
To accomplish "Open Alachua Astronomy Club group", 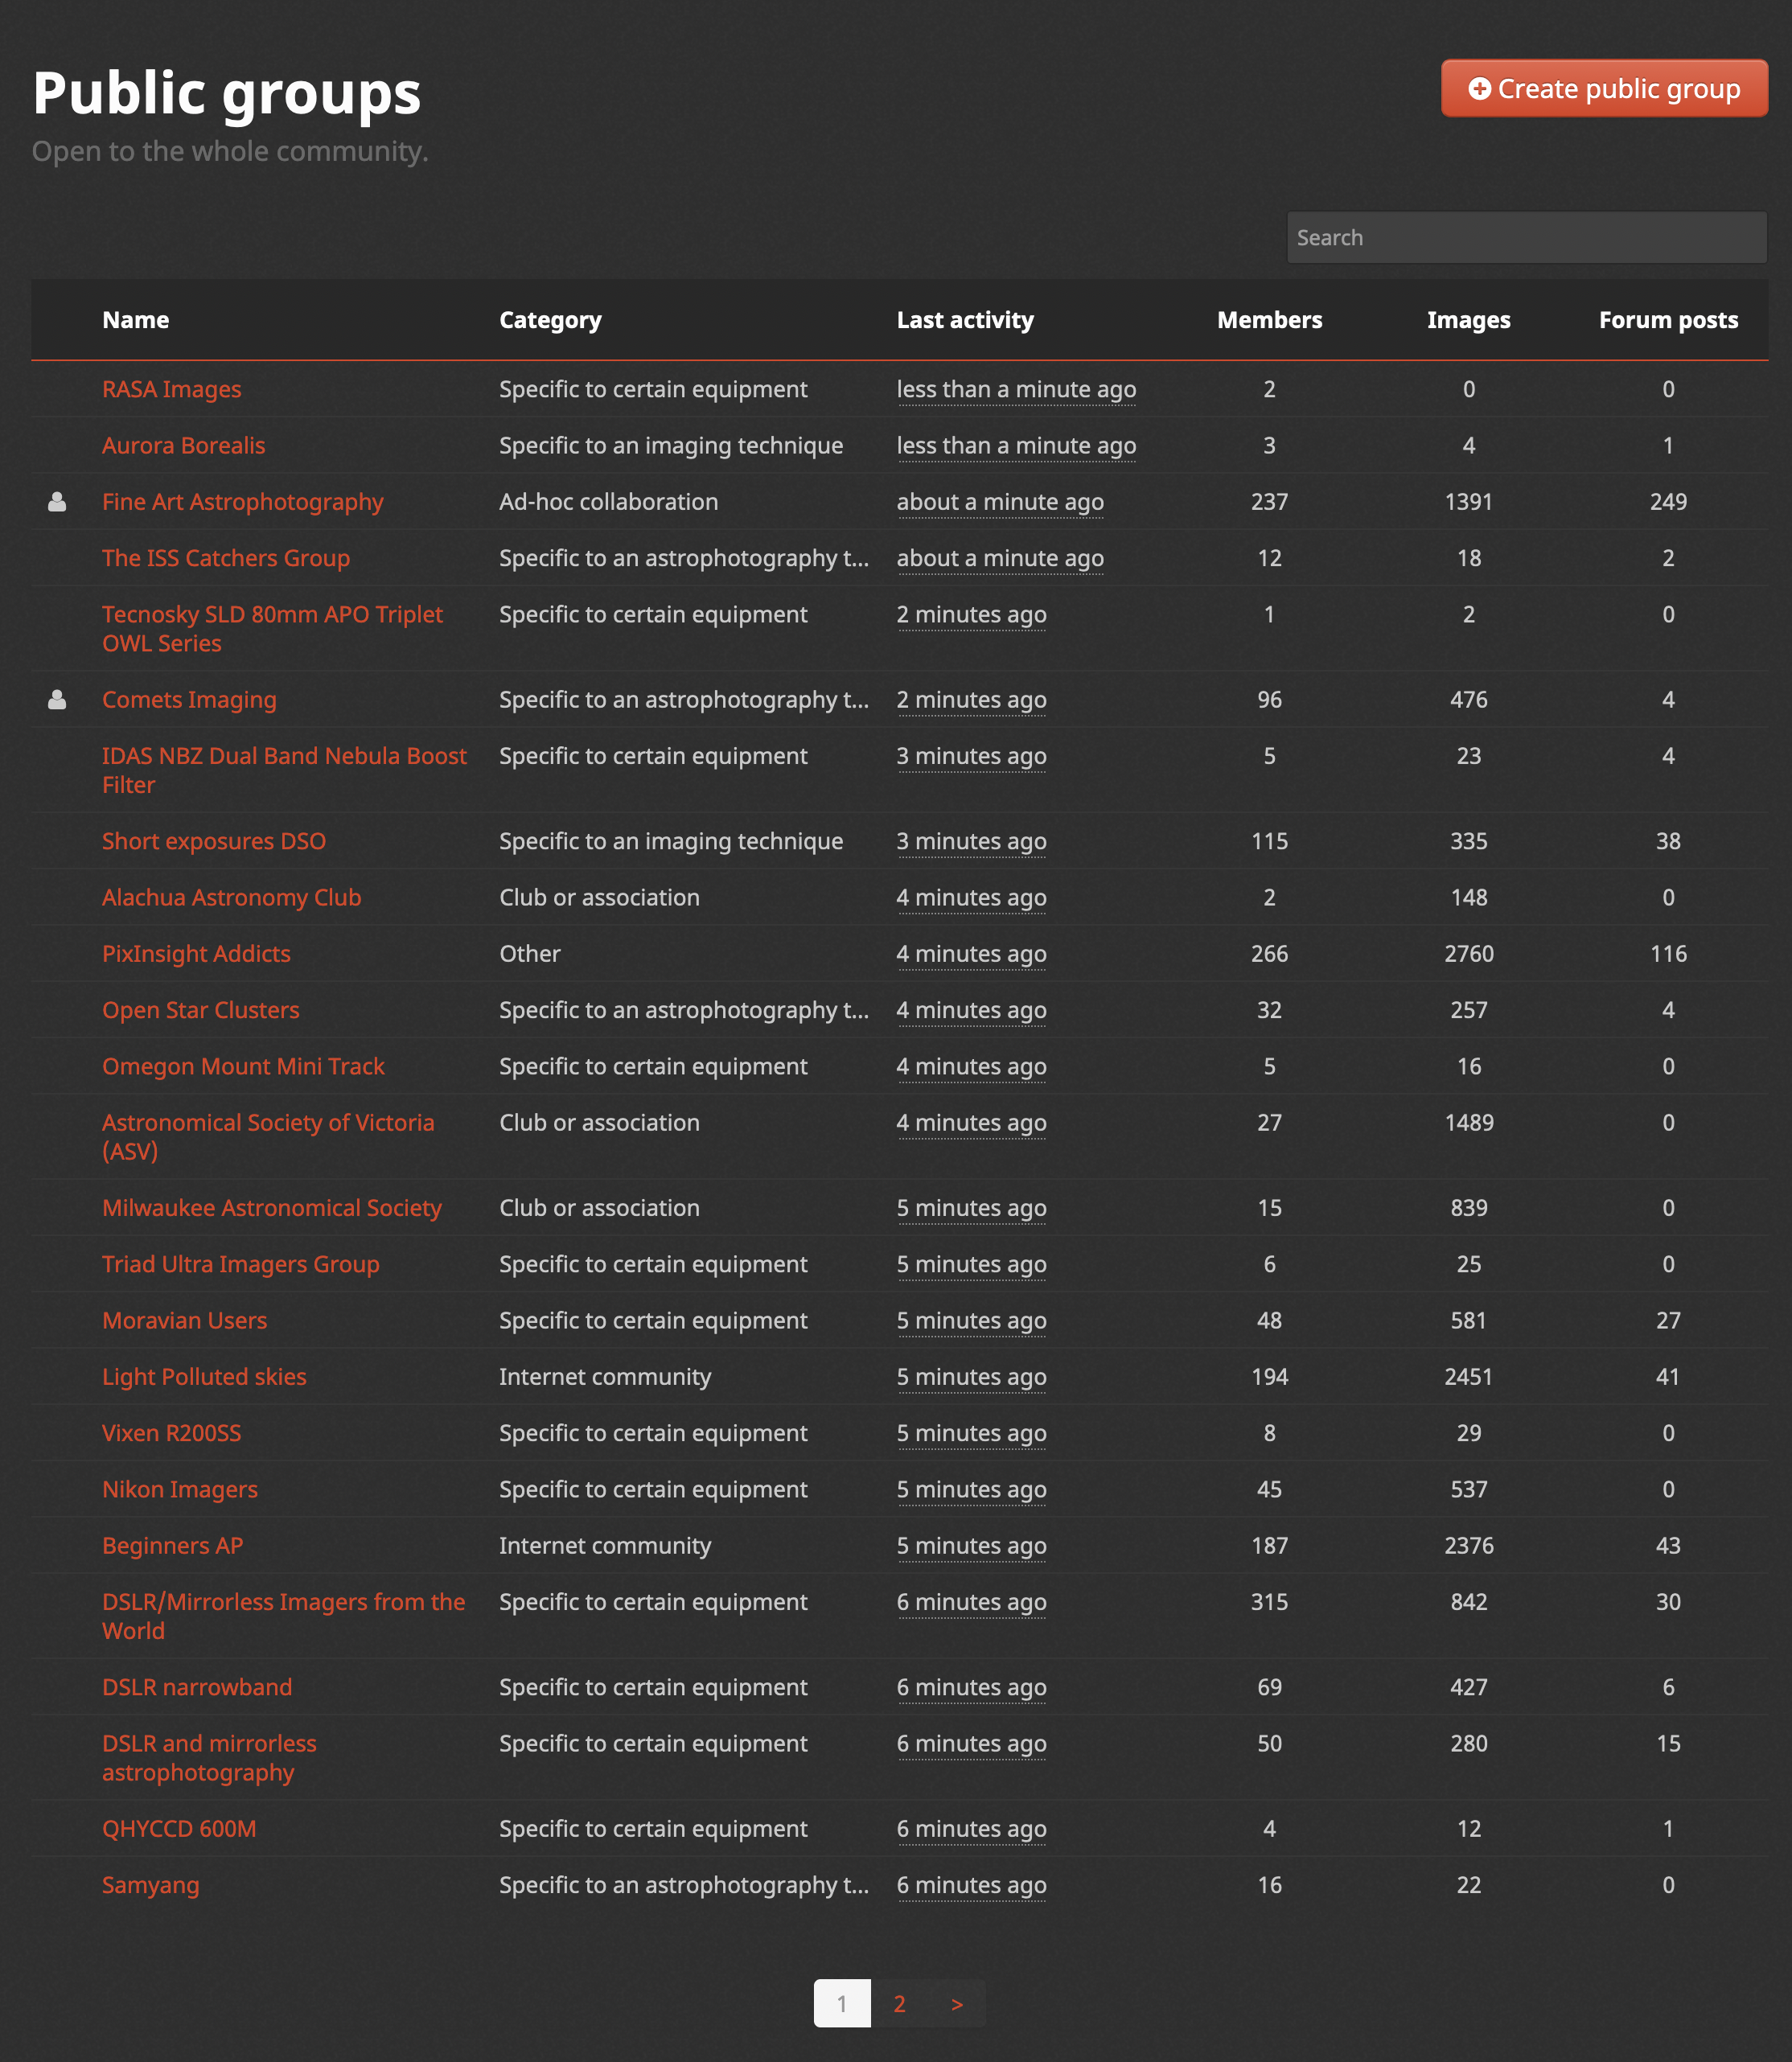I will tap(232, 898).
